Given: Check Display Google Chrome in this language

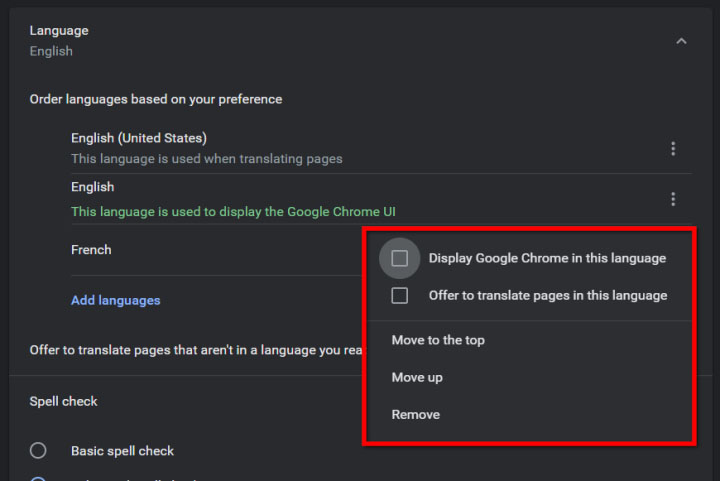Looking at the screenshot, I should pyautogui.click(x=399, y=258).
